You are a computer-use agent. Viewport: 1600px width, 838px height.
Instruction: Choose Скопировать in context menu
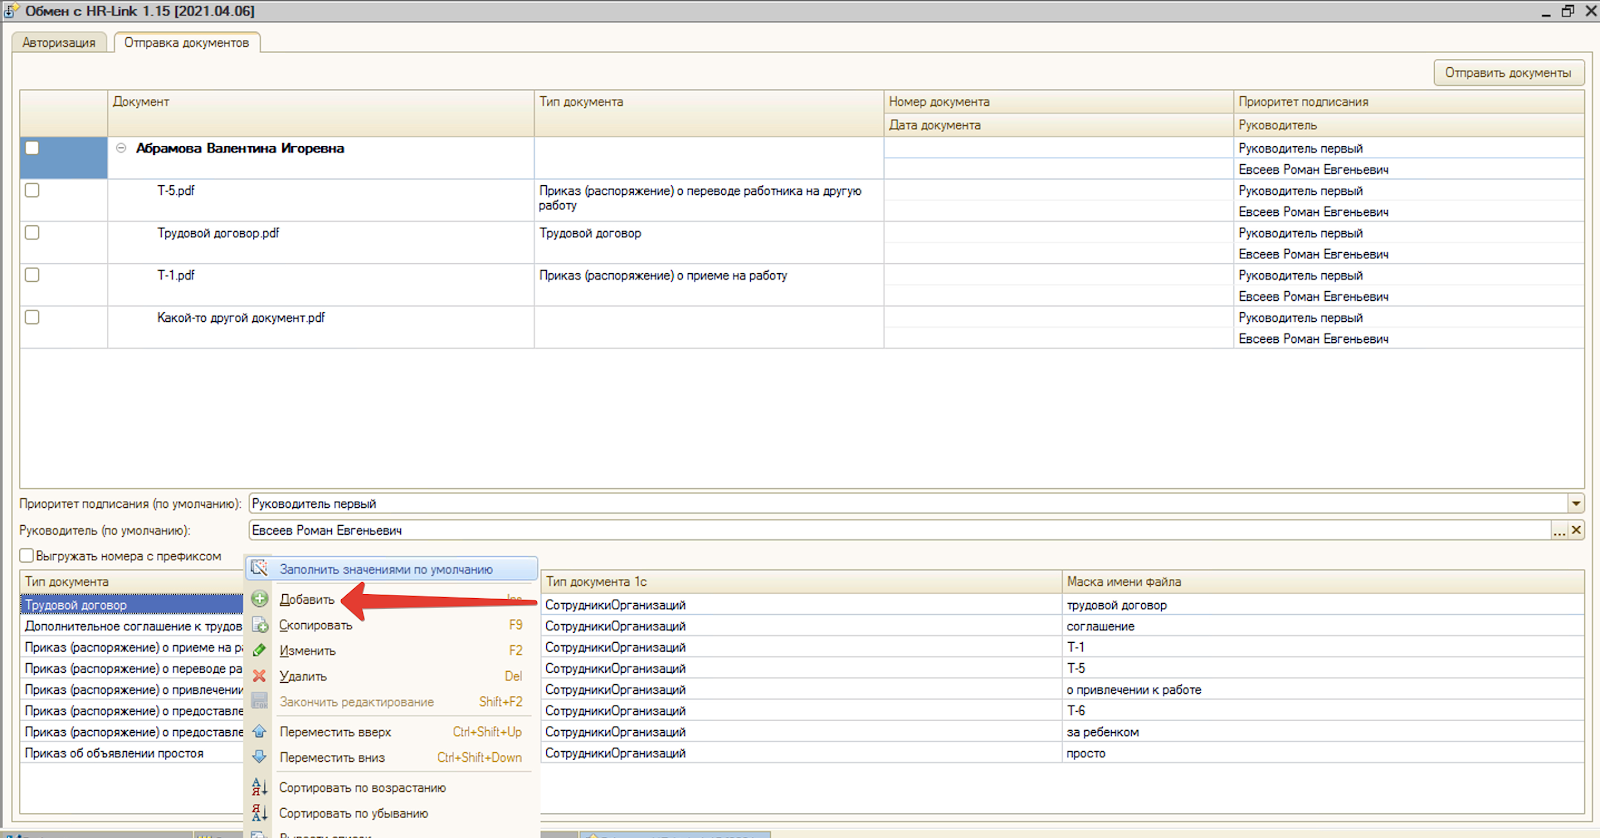pos(315,625)
